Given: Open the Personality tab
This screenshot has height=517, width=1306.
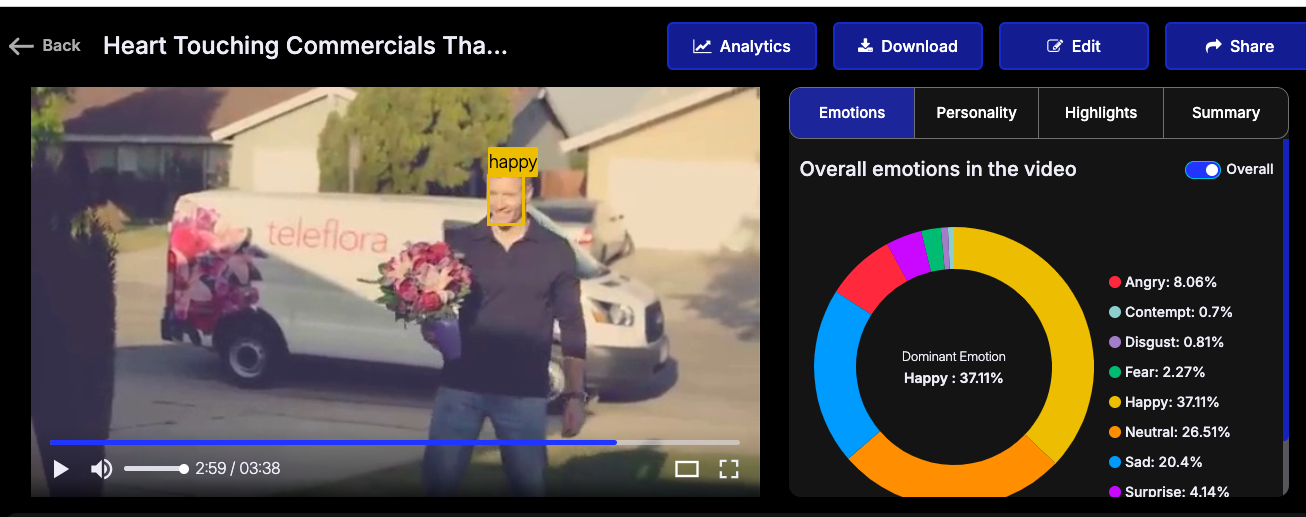Looking at the screenshot, I should tap(976, 113).
